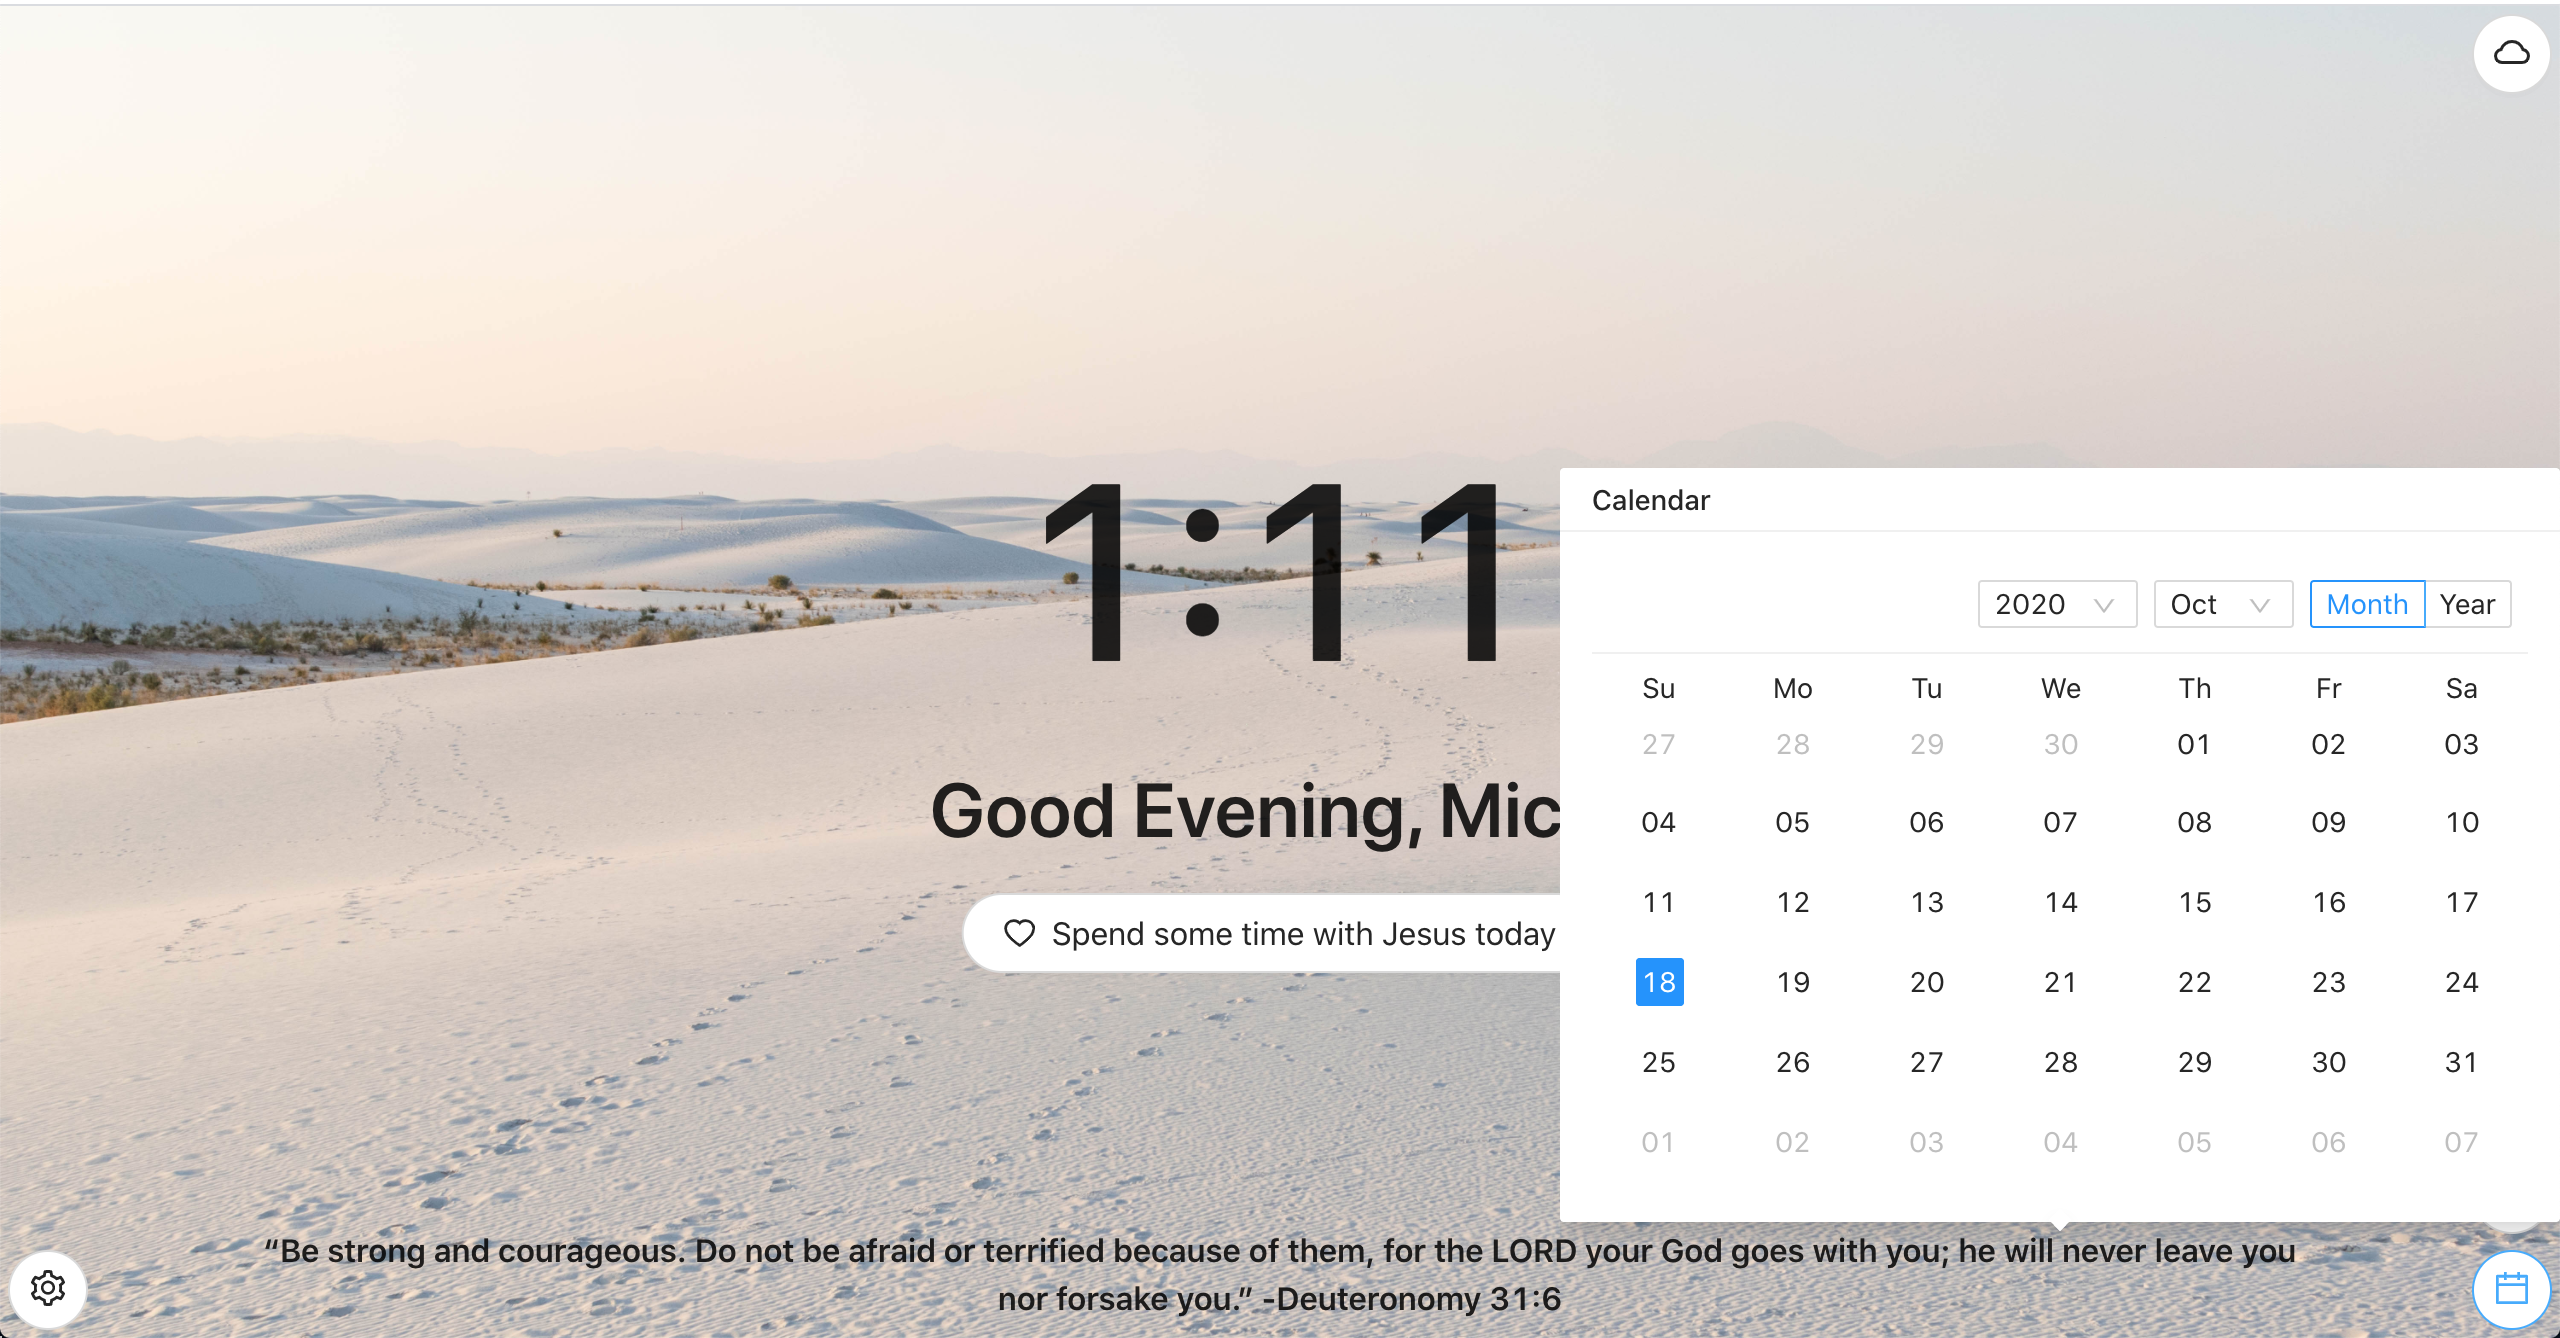2560x1338 pixels.
Task: Select greyed-out November 07
Action: point(2461,1142)
